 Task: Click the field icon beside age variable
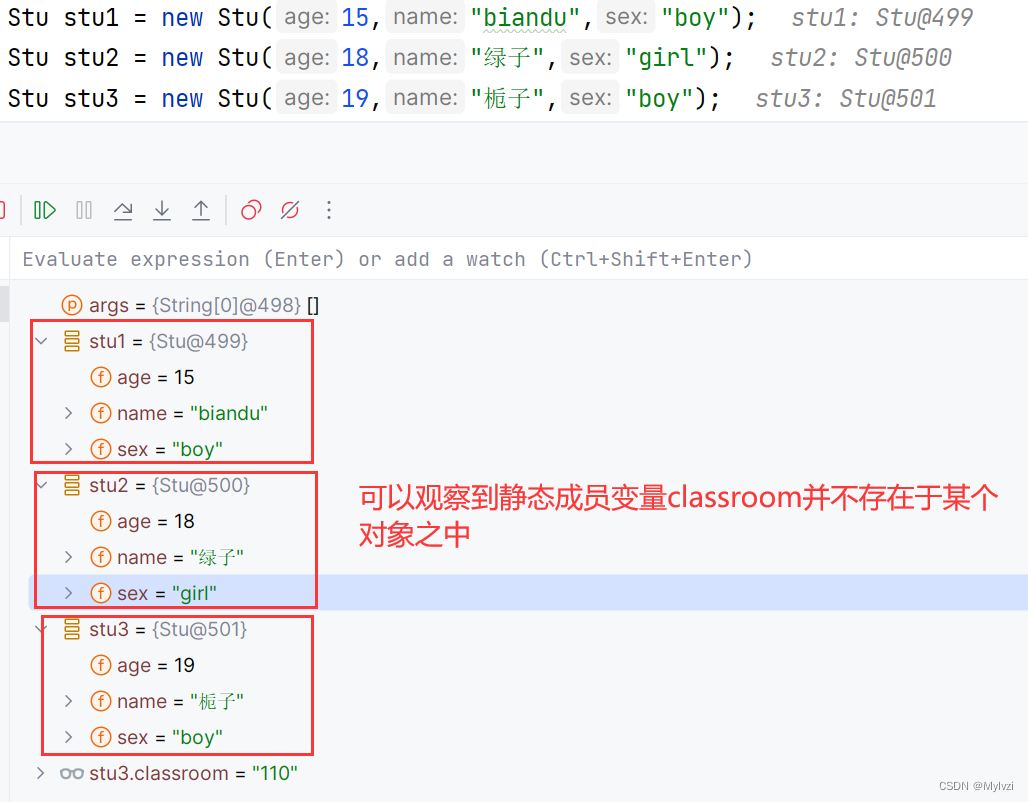[x=101, y=377]
